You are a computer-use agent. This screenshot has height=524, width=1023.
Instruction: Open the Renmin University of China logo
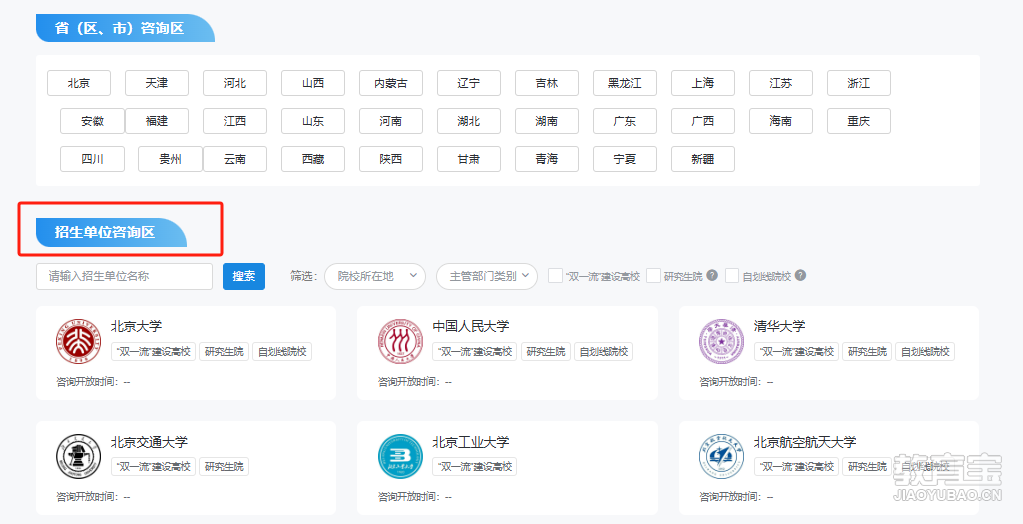pyautogui.click(x=400, y=341)
